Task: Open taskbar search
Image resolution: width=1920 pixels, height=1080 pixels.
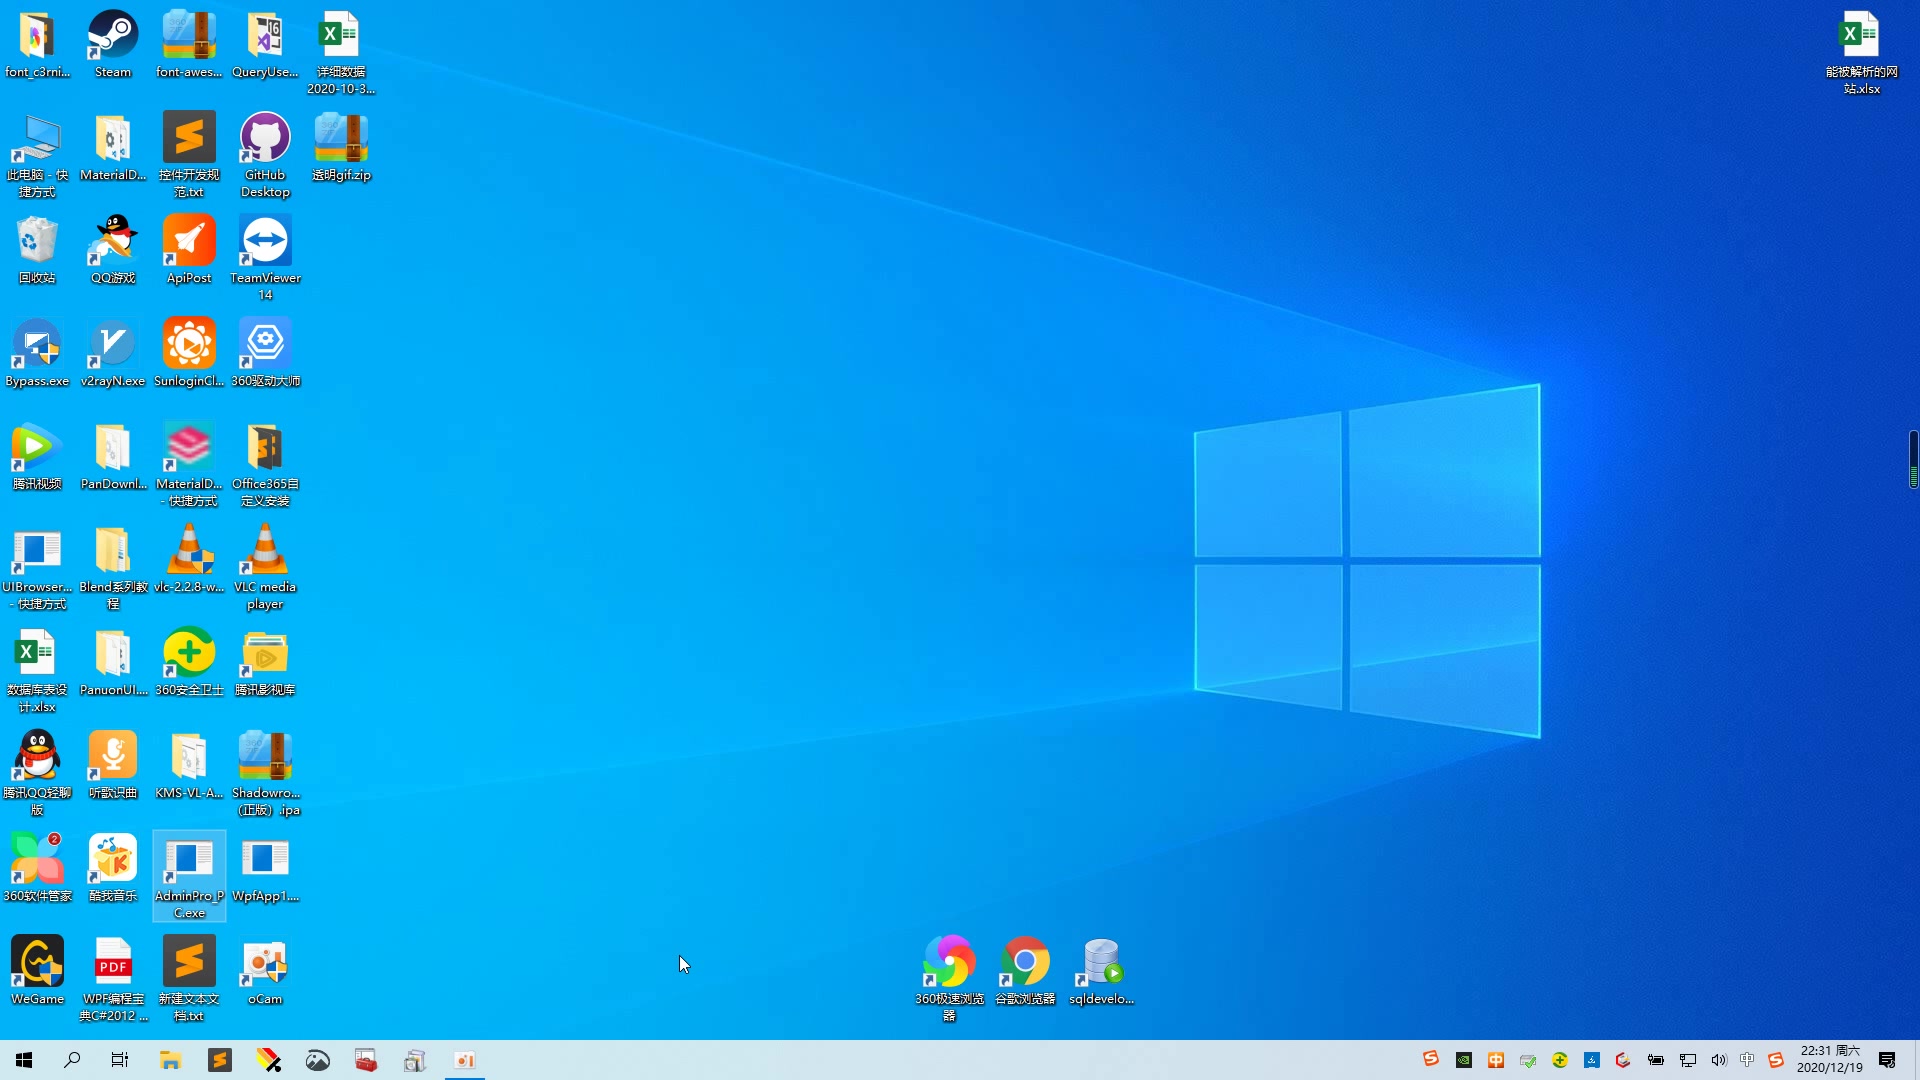Action: click(x=72, y=1060)
